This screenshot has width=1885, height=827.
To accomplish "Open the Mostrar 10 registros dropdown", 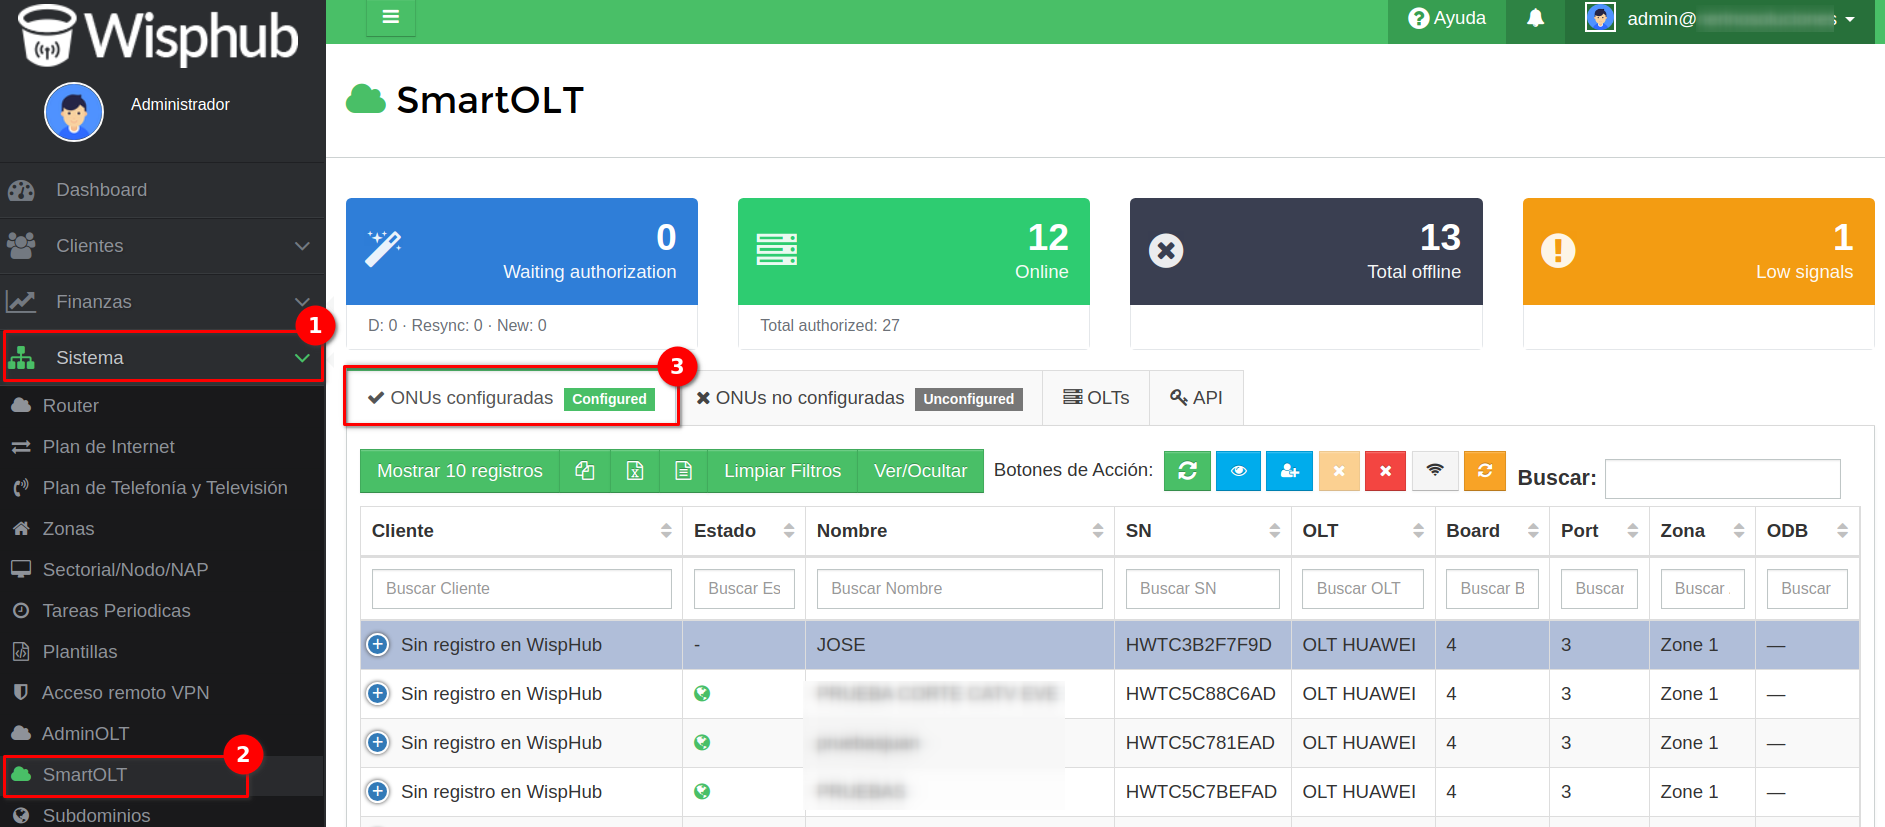I will pyautogui.click(x=460, y=471).
